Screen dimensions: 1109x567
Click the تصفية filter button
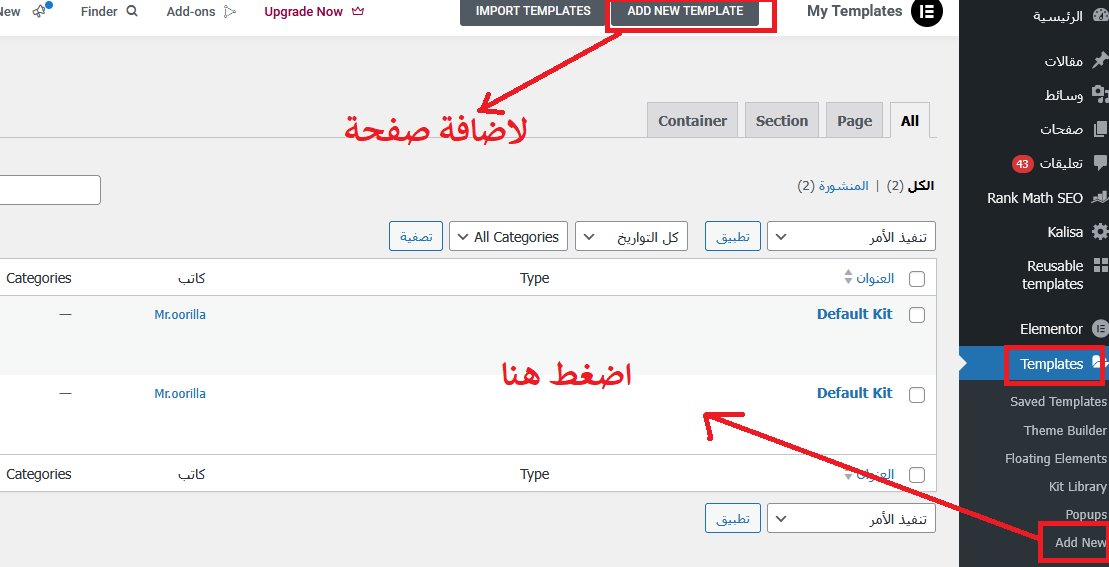(x=416, y=236)
